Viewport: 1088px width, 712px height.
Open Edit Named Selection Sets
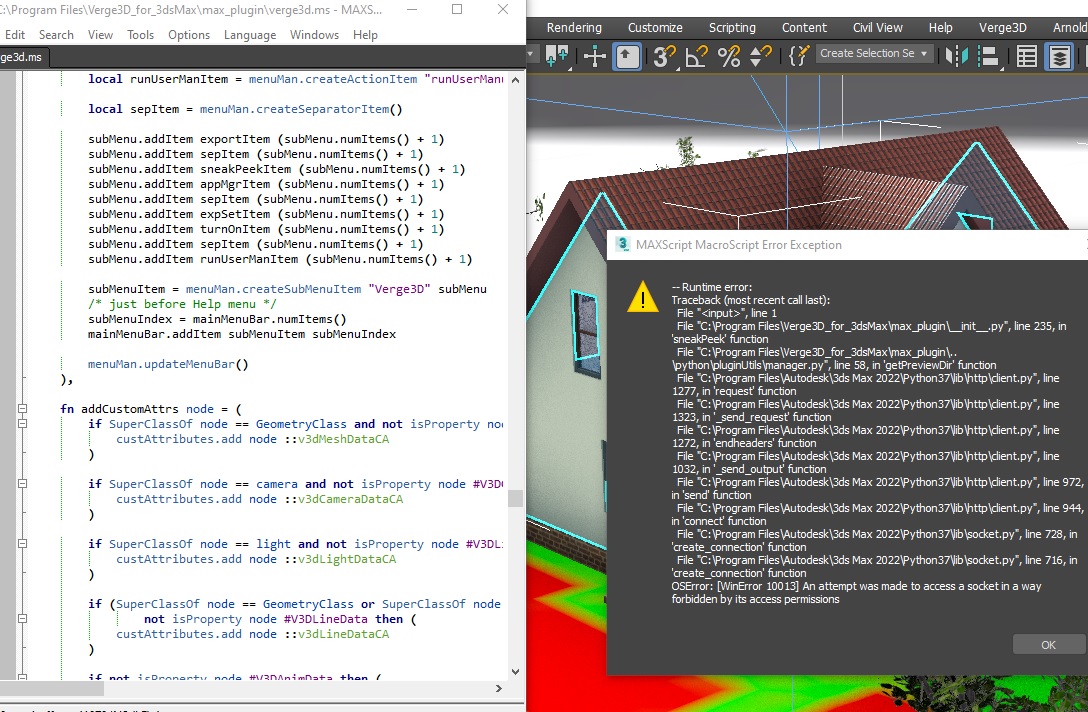799,56
